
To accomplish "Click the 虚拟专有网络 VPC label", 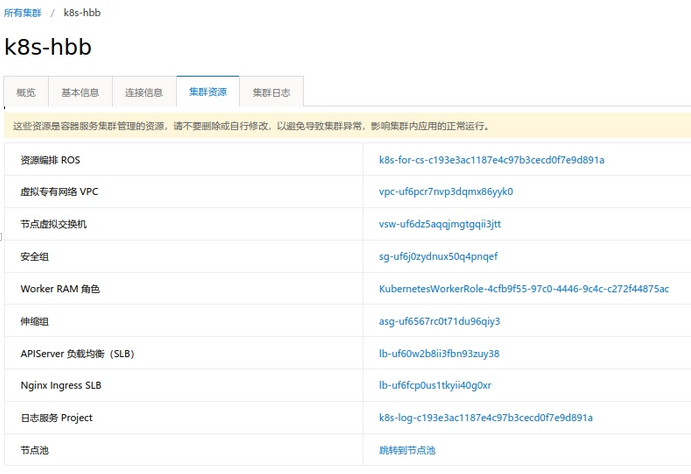I will 59,192.
